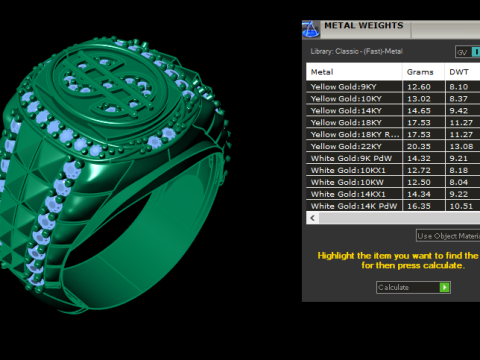This screenshot has width=480, height=360.
Task: Click the 14.32 grams value
Action: click(419, 159)
